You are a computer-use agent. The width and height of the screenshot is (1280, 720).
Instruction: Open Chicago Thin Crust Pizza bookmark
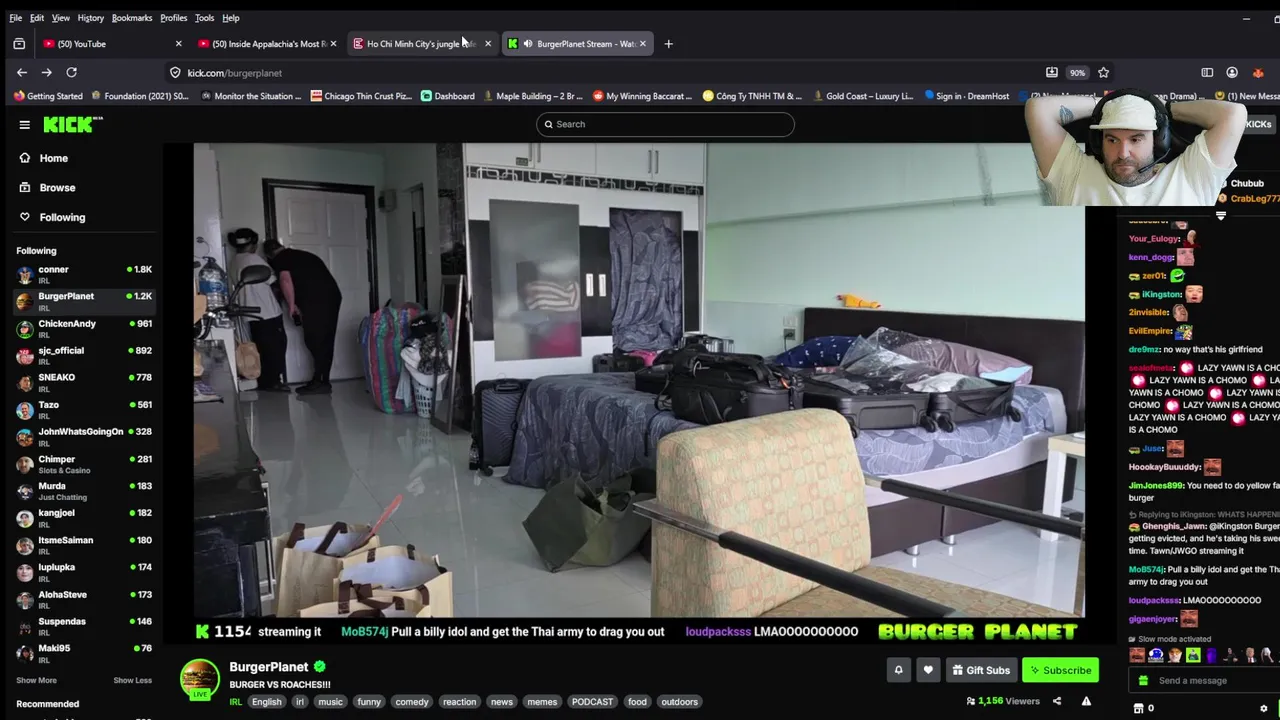(361, 96)
